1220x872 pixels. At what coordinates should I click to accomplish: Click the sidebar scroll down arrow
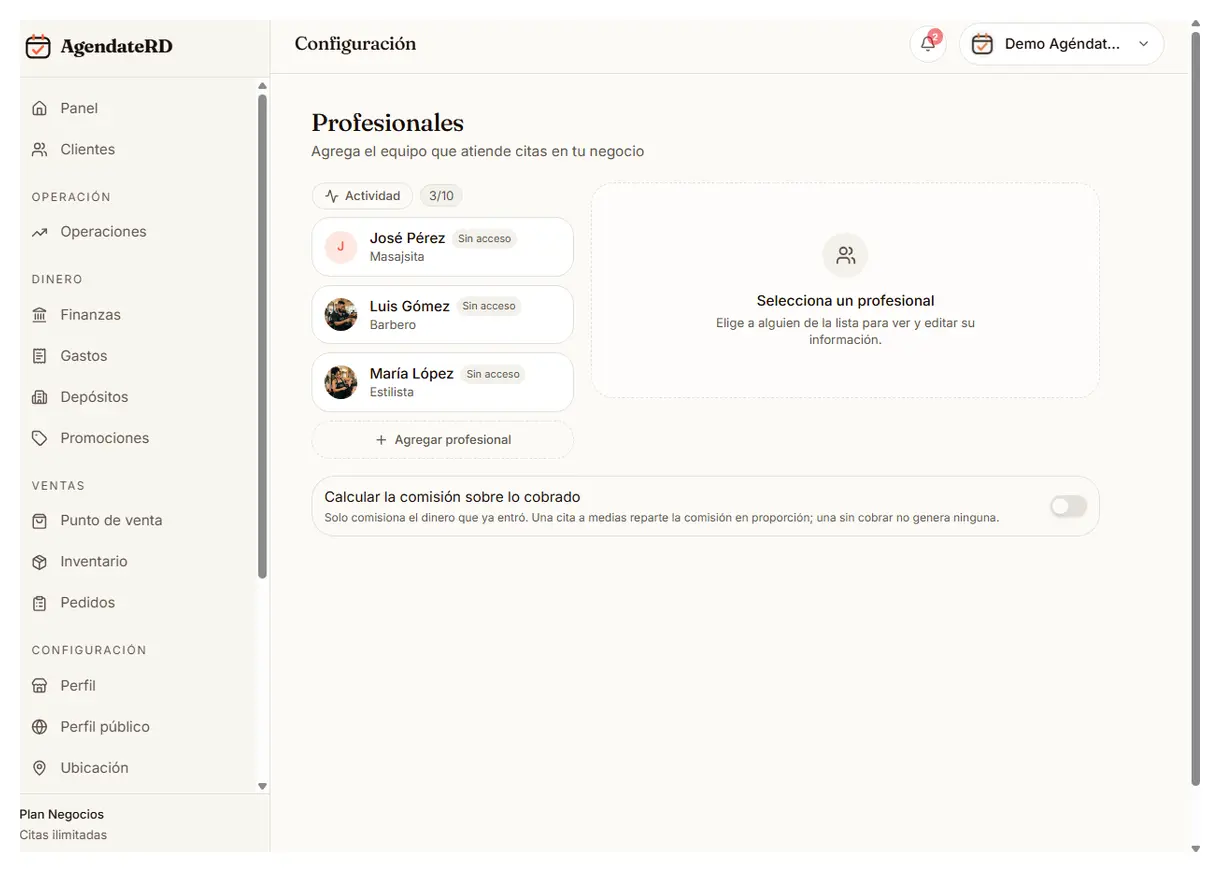(x=263, y=787)
